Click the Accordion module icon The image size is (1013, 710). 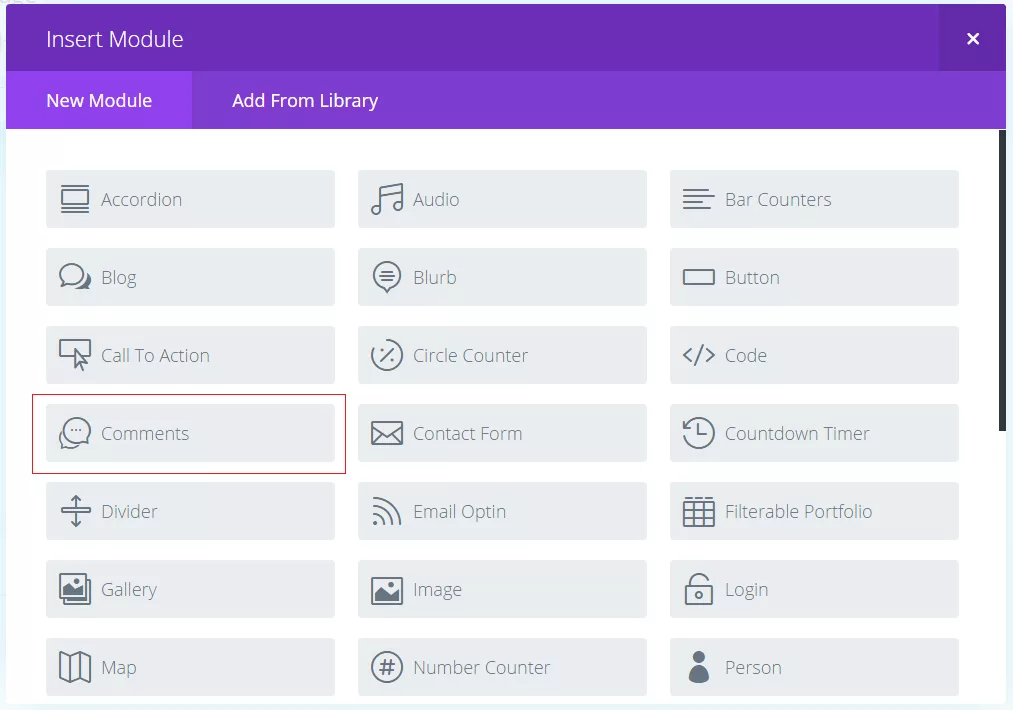pos(75,199)
